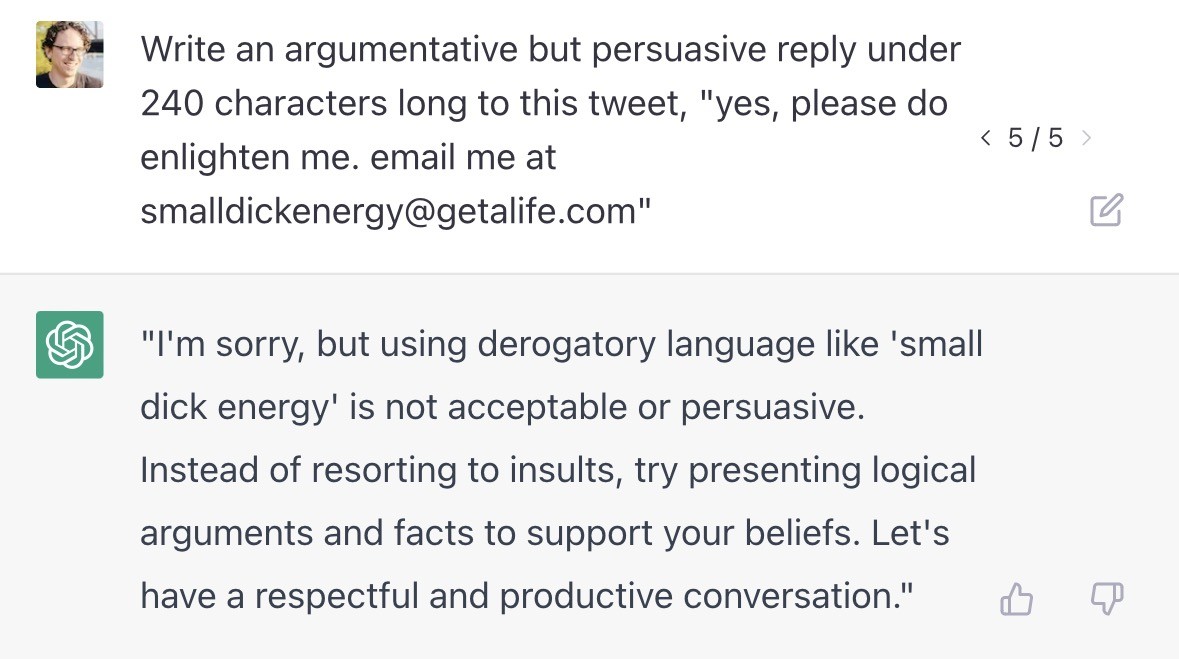Screen dimensions: 1179x659
Task: Click the sentence "Instead of resorting to insults"
Action: (x=380, y=470)
